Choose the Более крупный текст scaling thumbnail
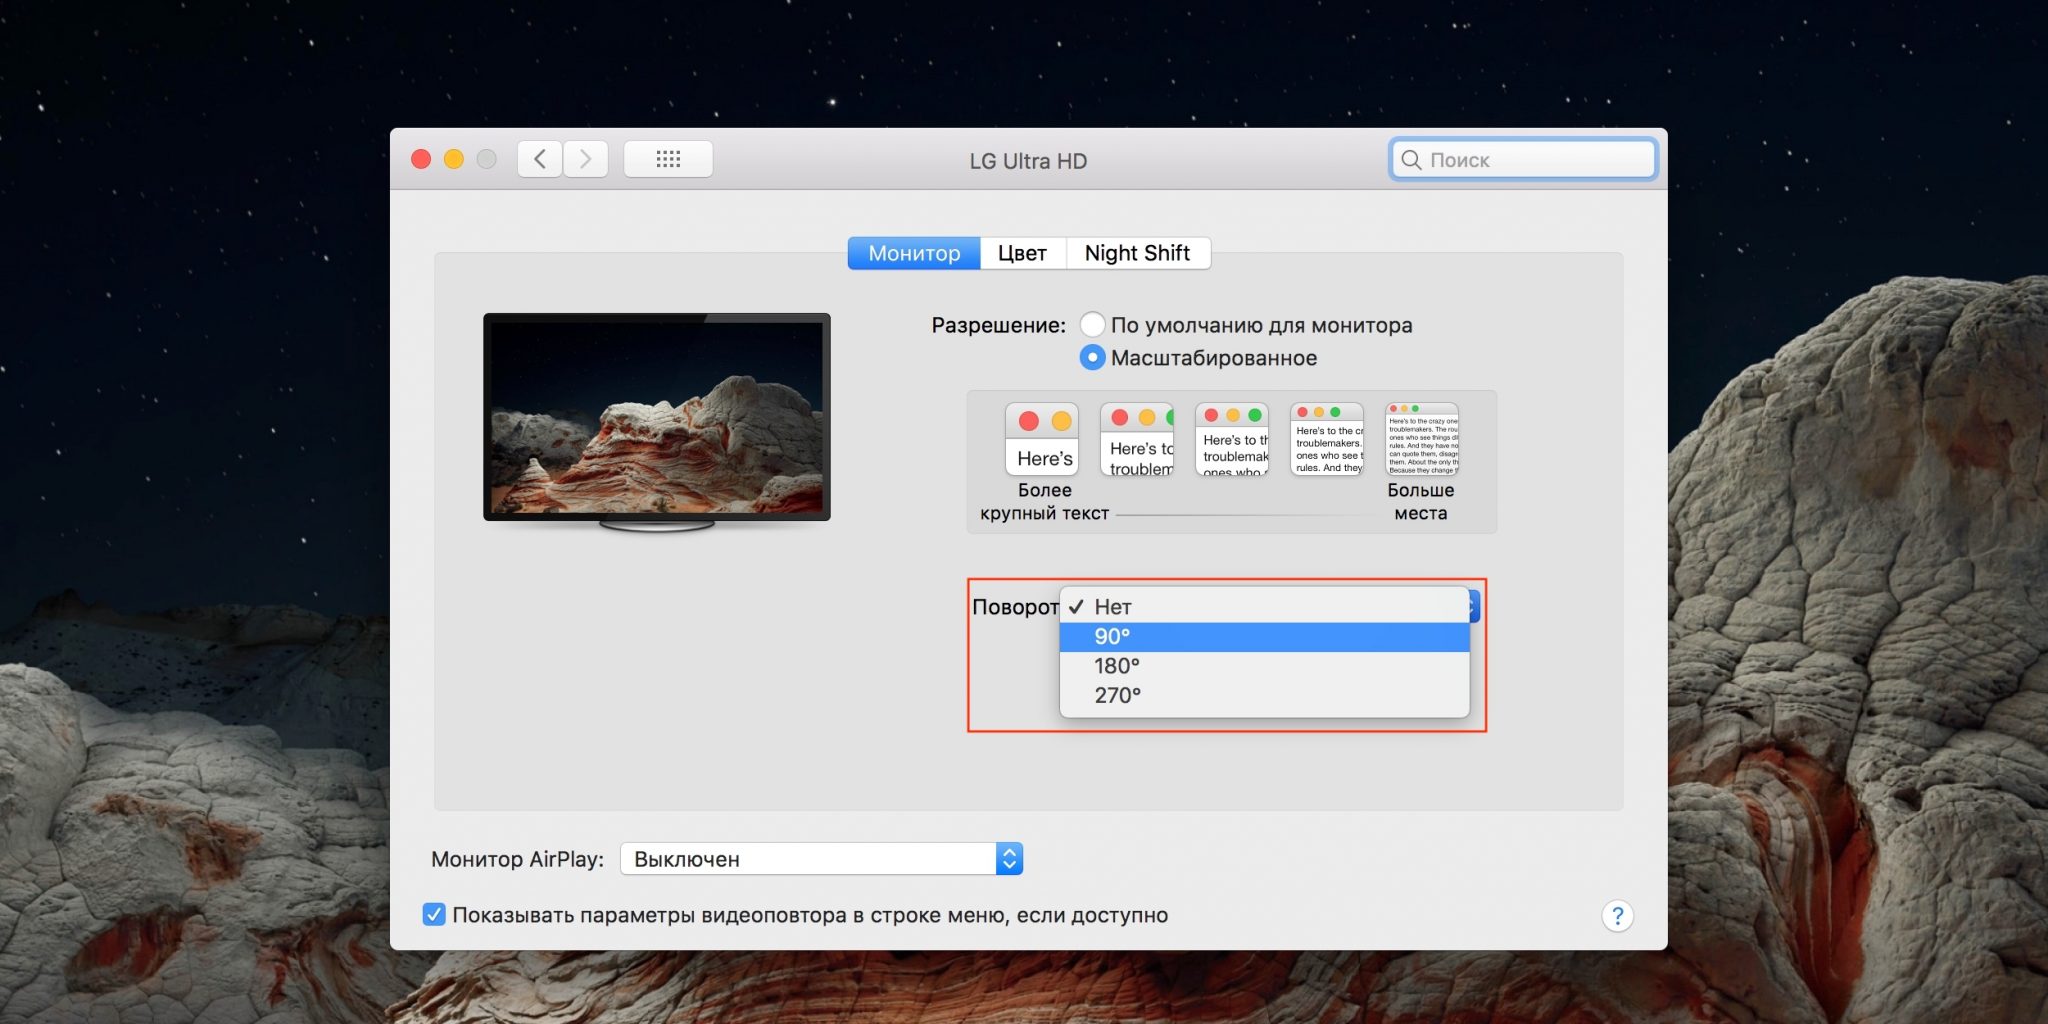Screen dimensions: 2048x1024 click(x=1042, y=439)
